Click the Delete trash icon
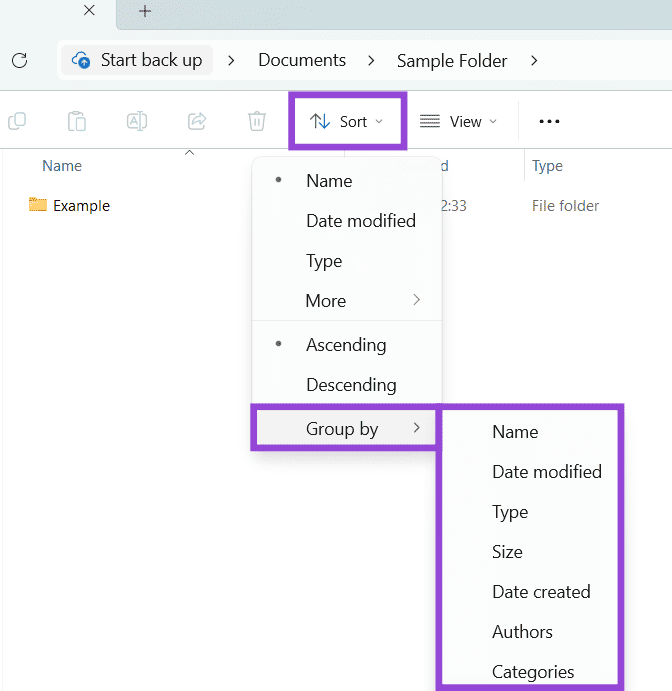Image resolution: width=672 pixels, height=691 pixels. point(257,121)
